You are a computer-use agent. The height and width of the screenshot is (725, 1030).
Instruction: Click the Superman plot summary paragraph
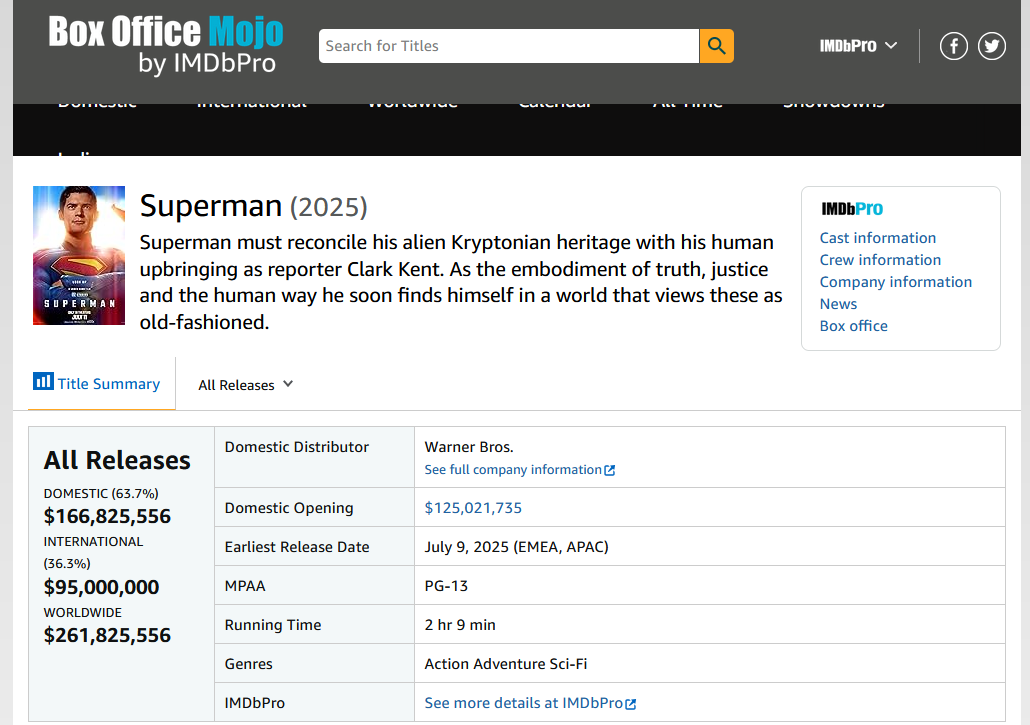click(461, 282)
